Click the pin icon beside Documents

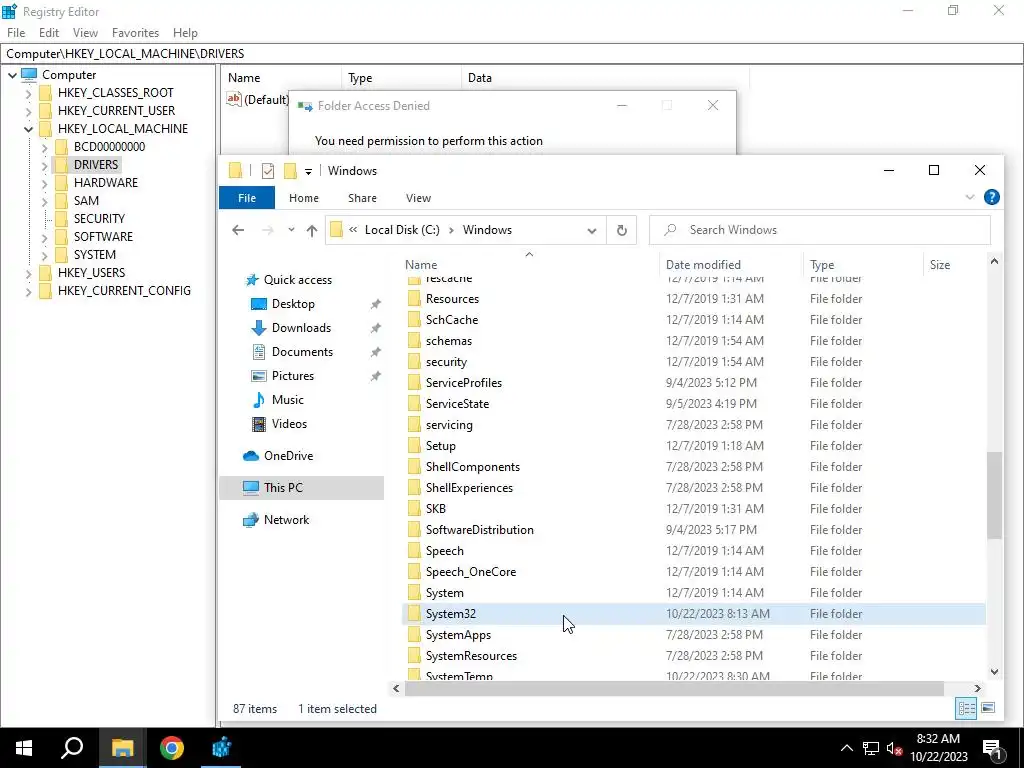[376, 353]
